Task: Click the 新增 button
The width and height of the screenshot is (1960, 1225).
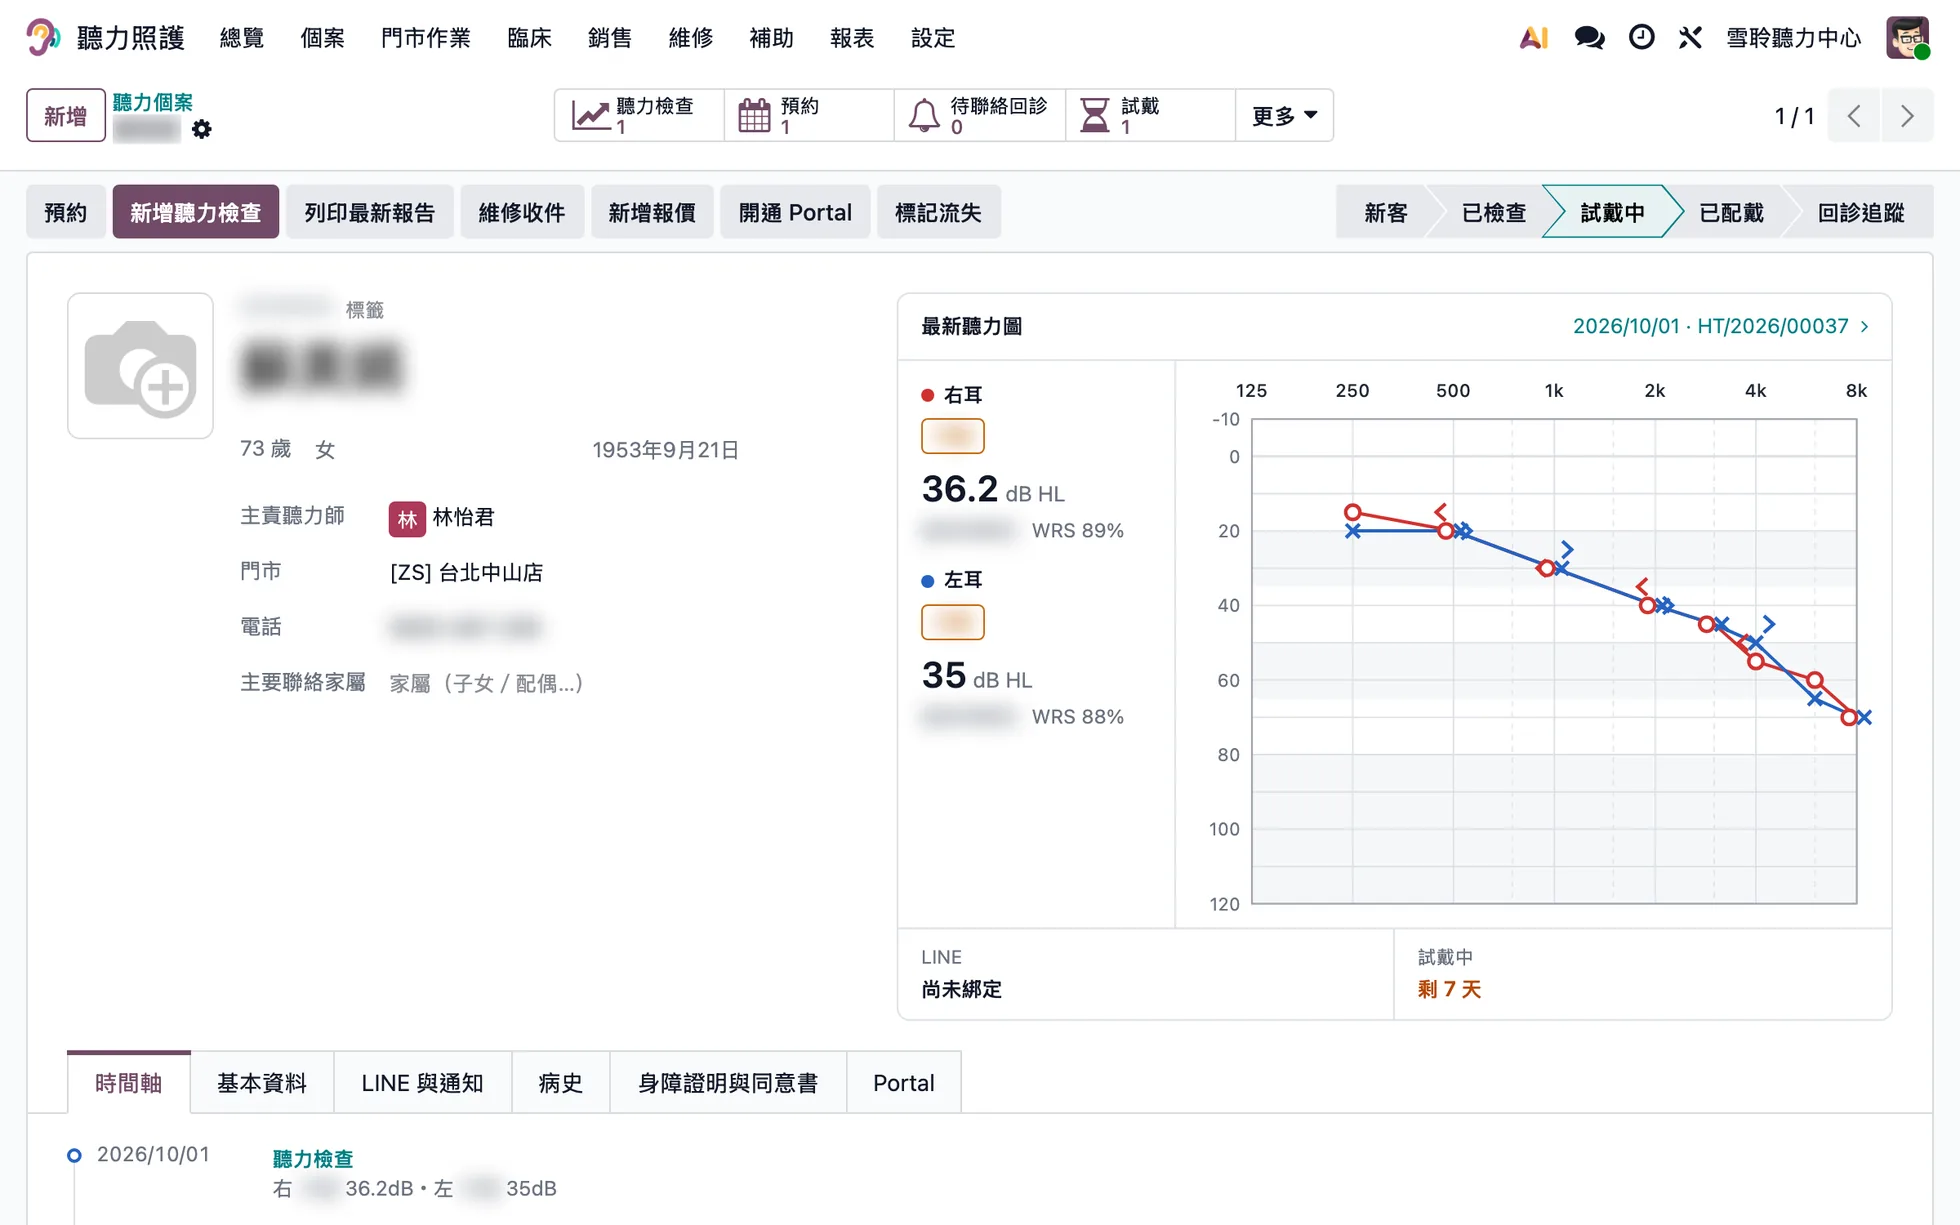Action: 66,116
